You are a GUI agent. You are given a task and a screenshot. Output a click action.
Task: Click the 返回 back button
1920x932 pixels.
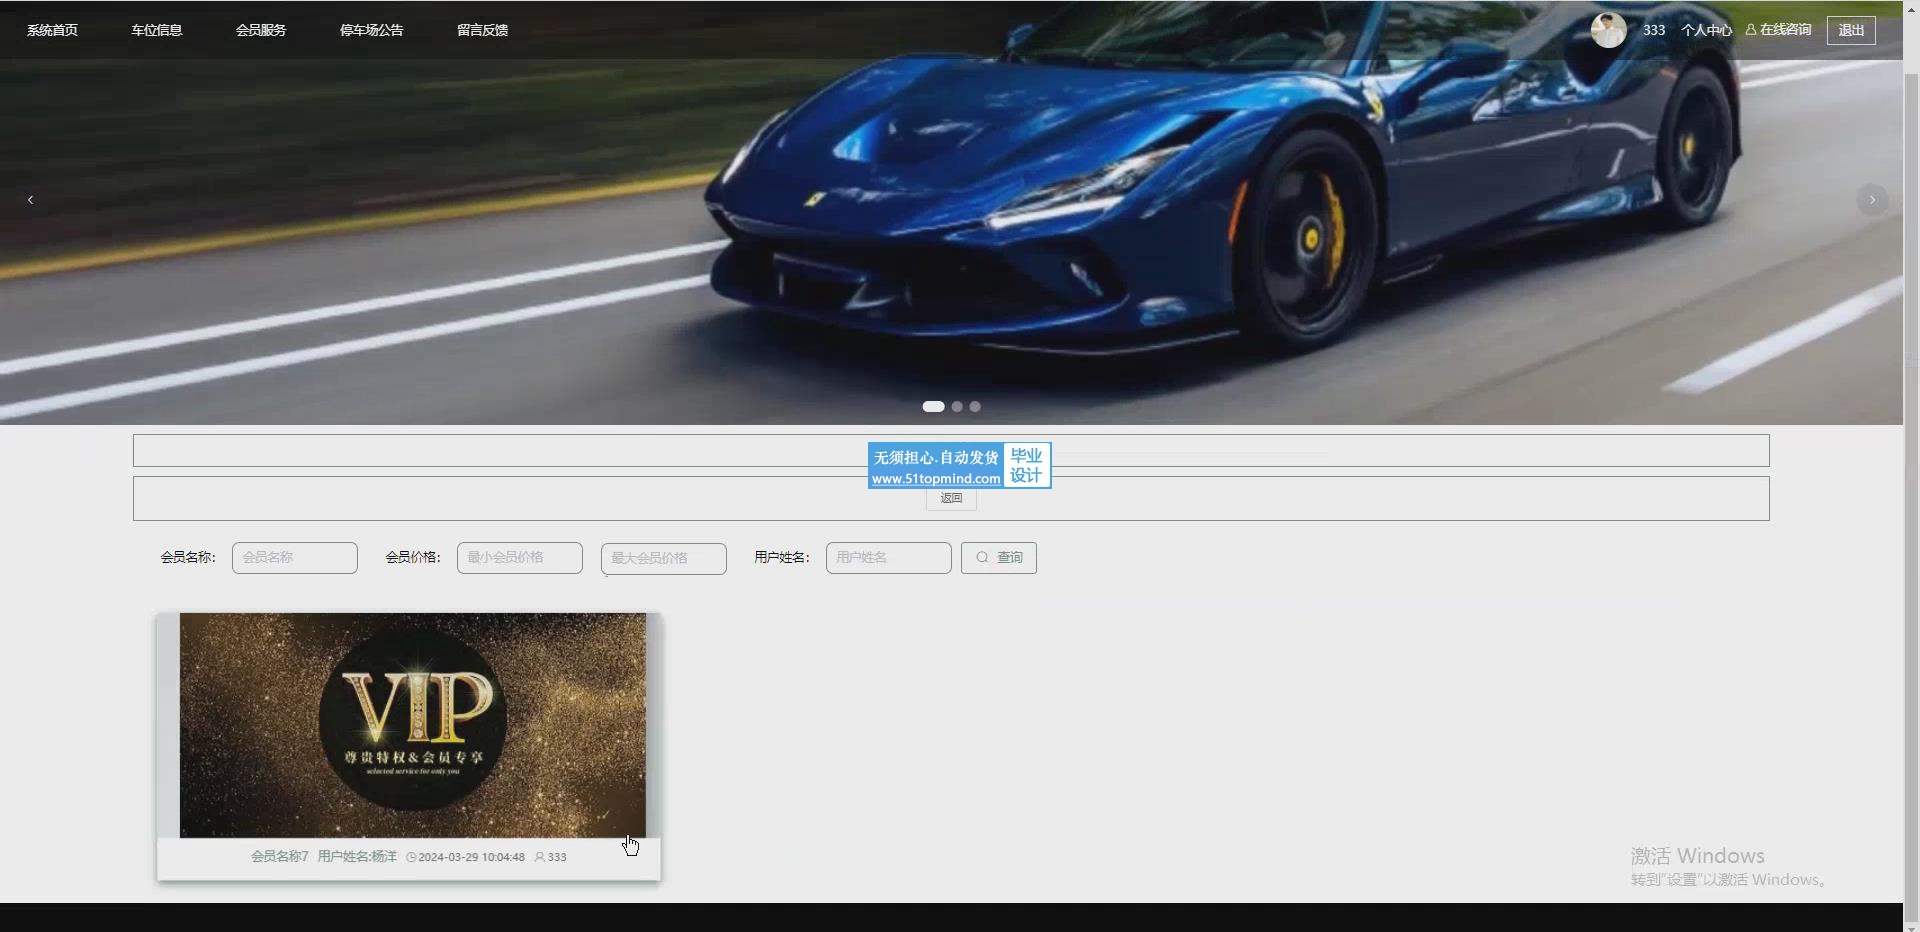click(951, 498)
